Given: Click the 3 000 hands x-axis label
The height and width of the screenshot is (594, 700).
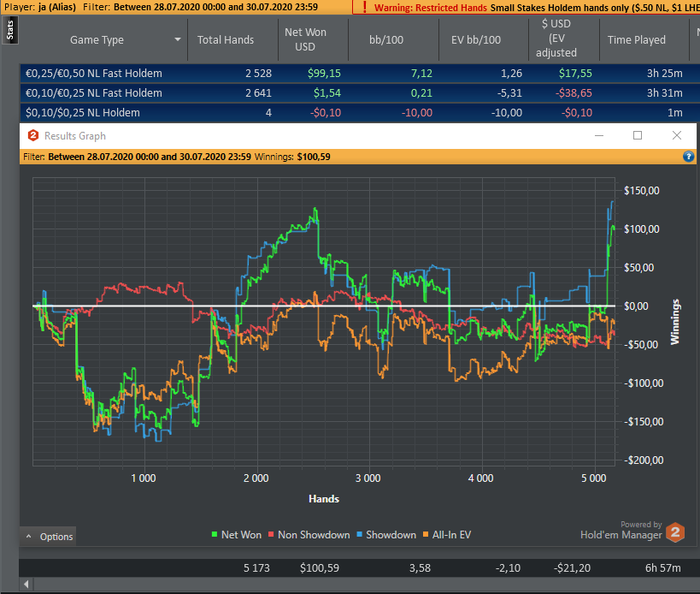Looking at the screenshot, I should [368, 478].
